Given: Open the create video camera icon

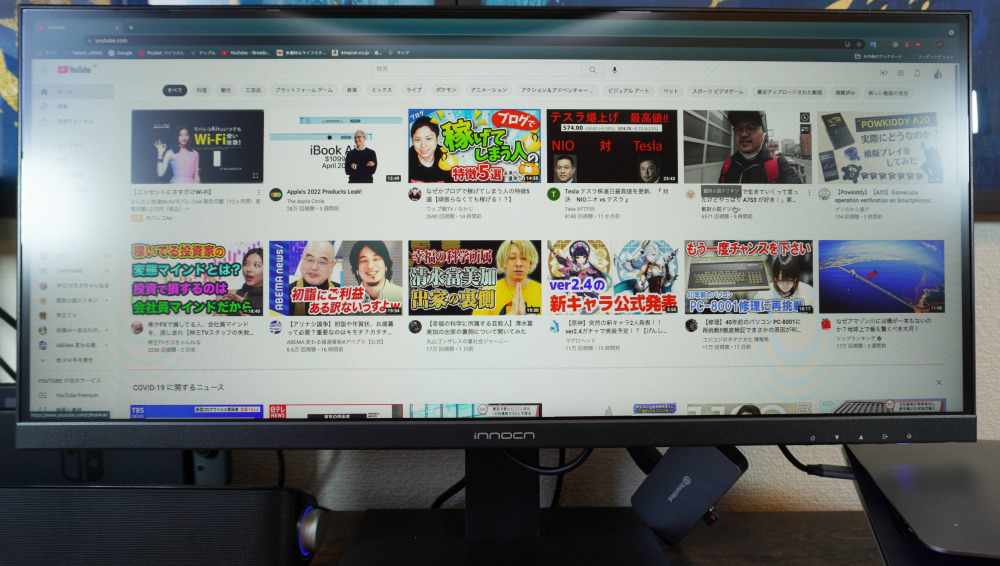Looking at the screenshot, I should (883, 72).
